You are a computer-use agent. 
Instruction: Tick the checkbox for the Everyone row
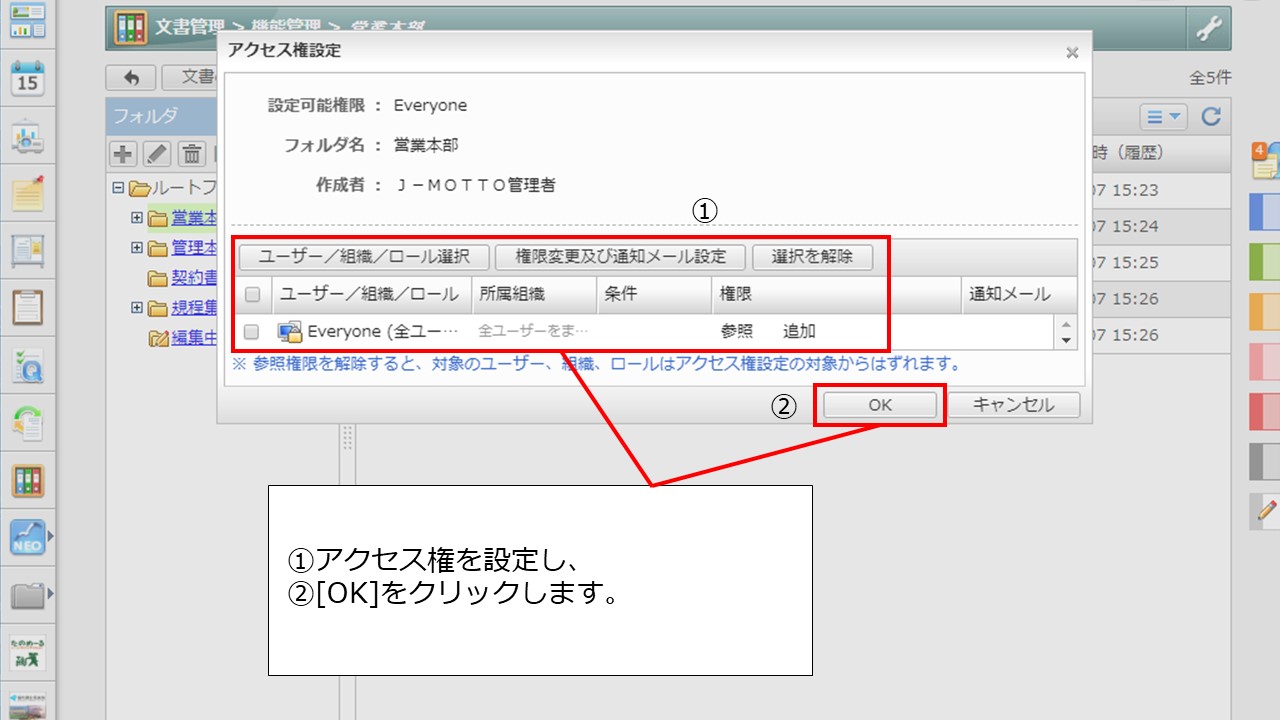[x=252, y=331]
